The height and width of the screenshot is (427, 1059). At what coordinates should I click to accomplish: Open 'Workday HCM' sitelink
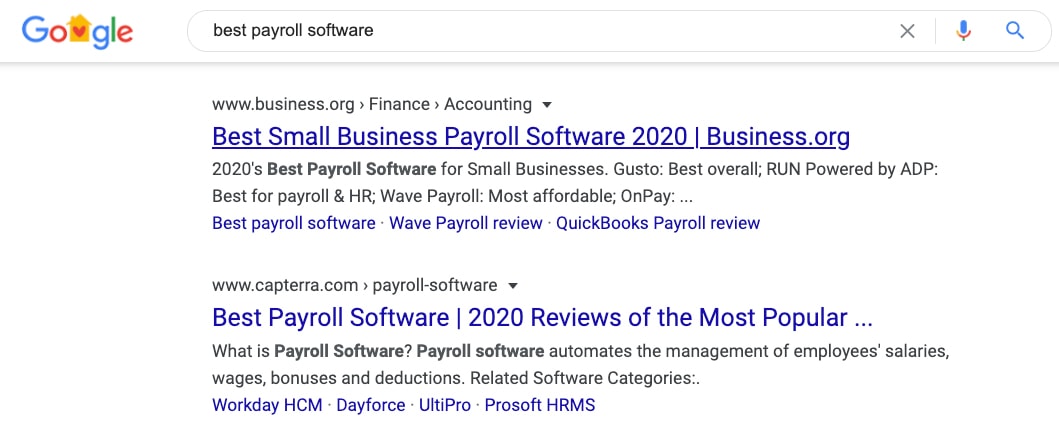point(267,405)
